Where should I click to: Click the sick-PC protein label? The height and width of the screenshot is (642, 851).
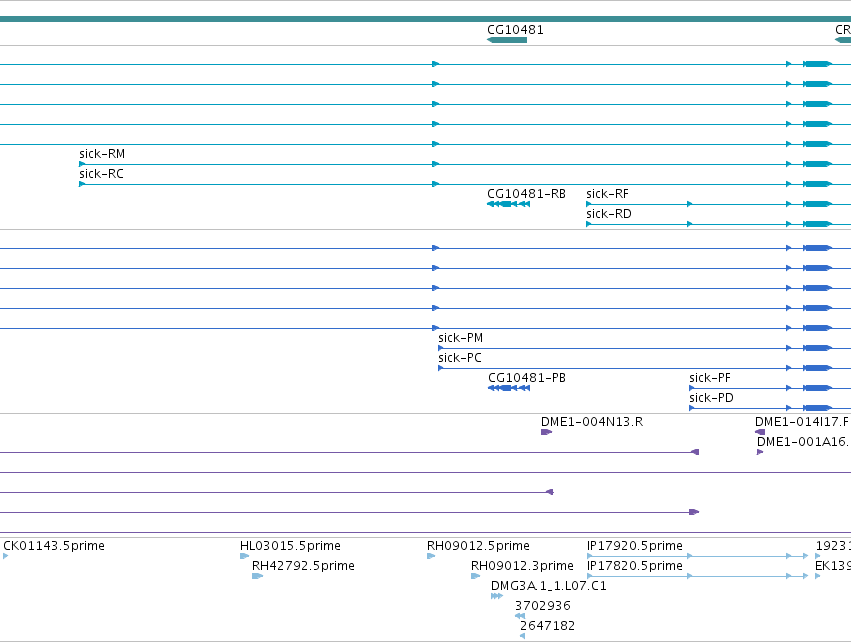point(460,358)
